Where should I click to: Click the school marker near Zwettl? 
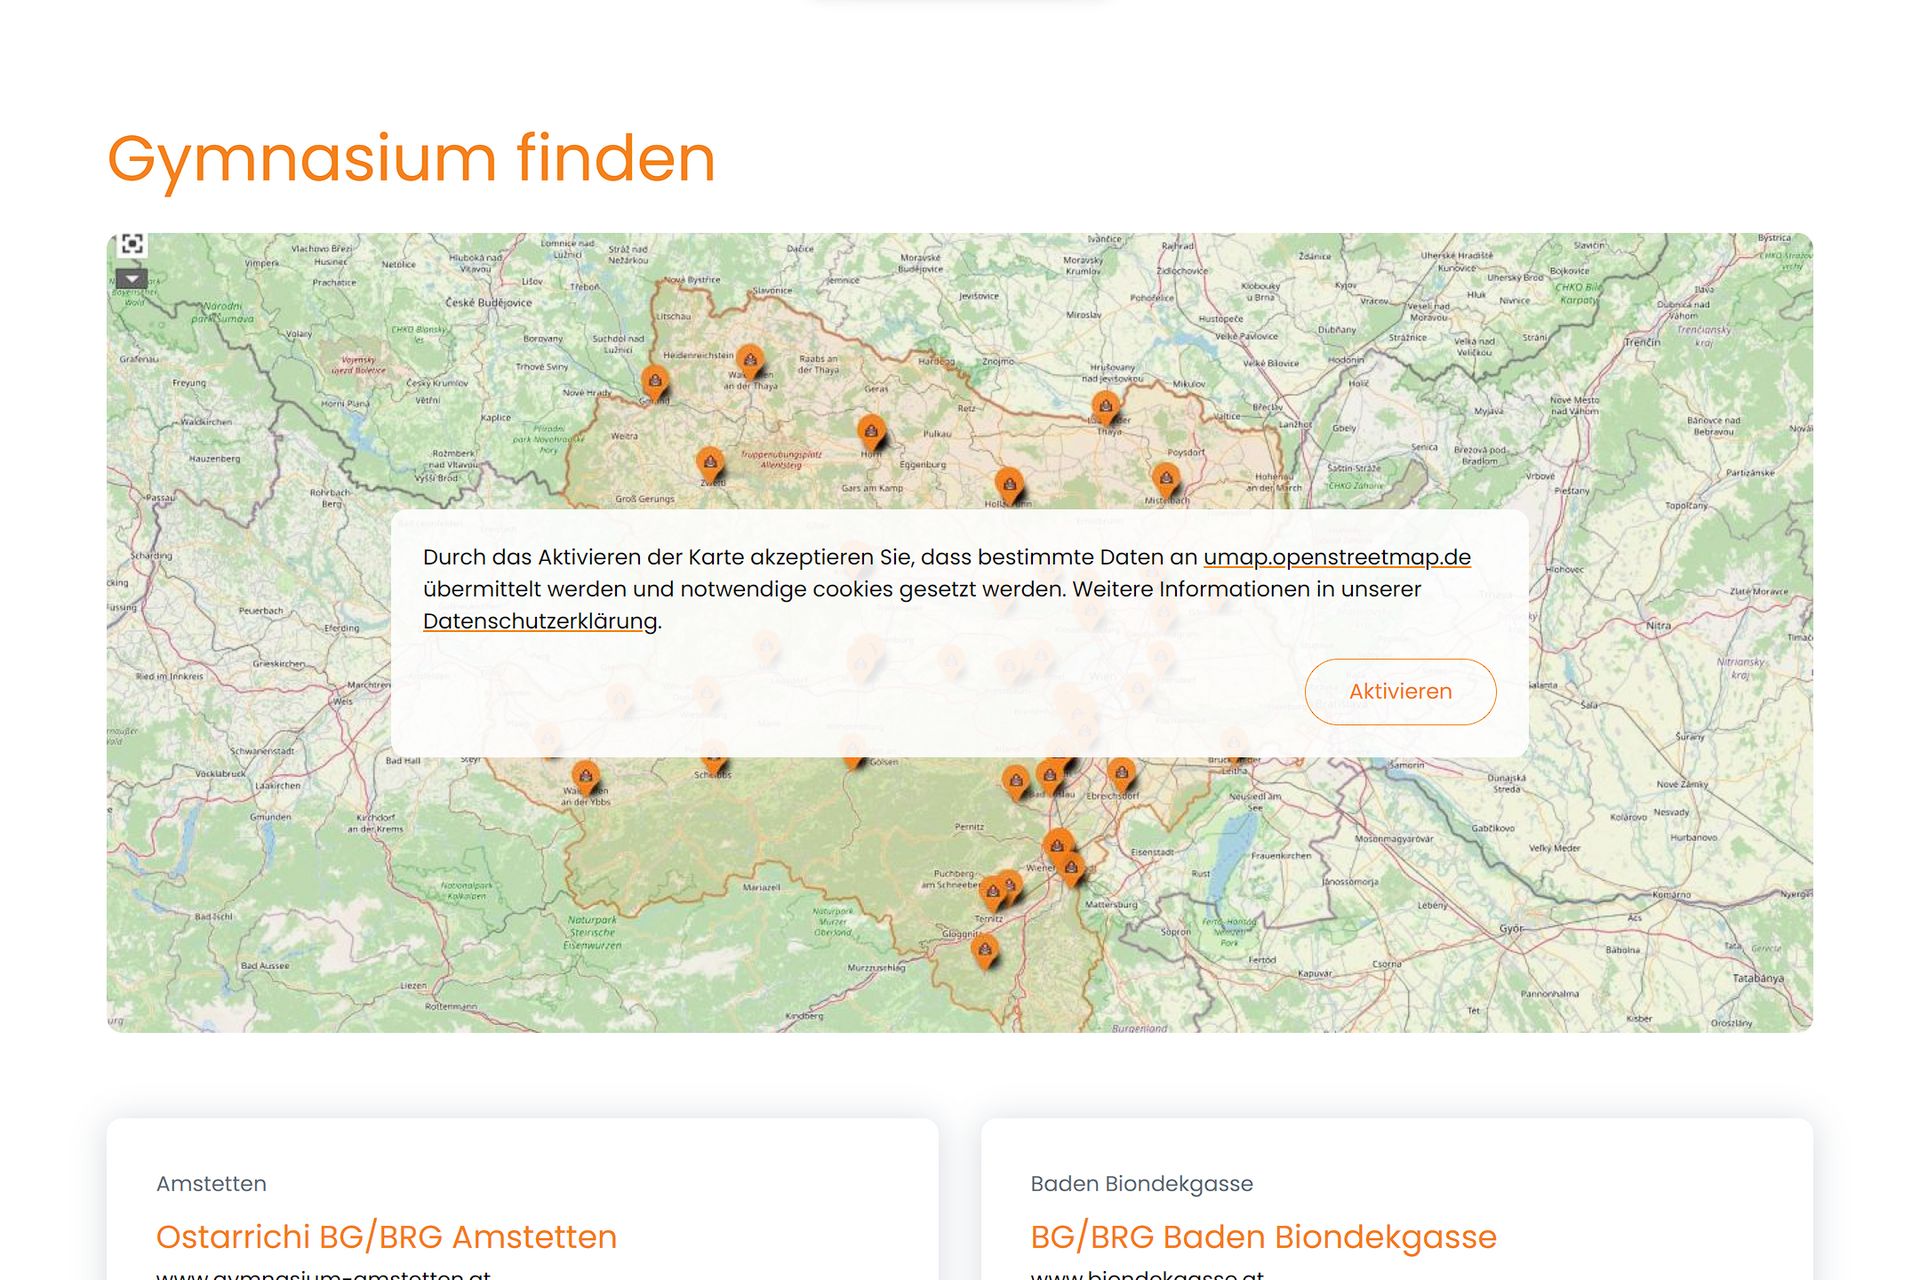(x=709, y=463)
